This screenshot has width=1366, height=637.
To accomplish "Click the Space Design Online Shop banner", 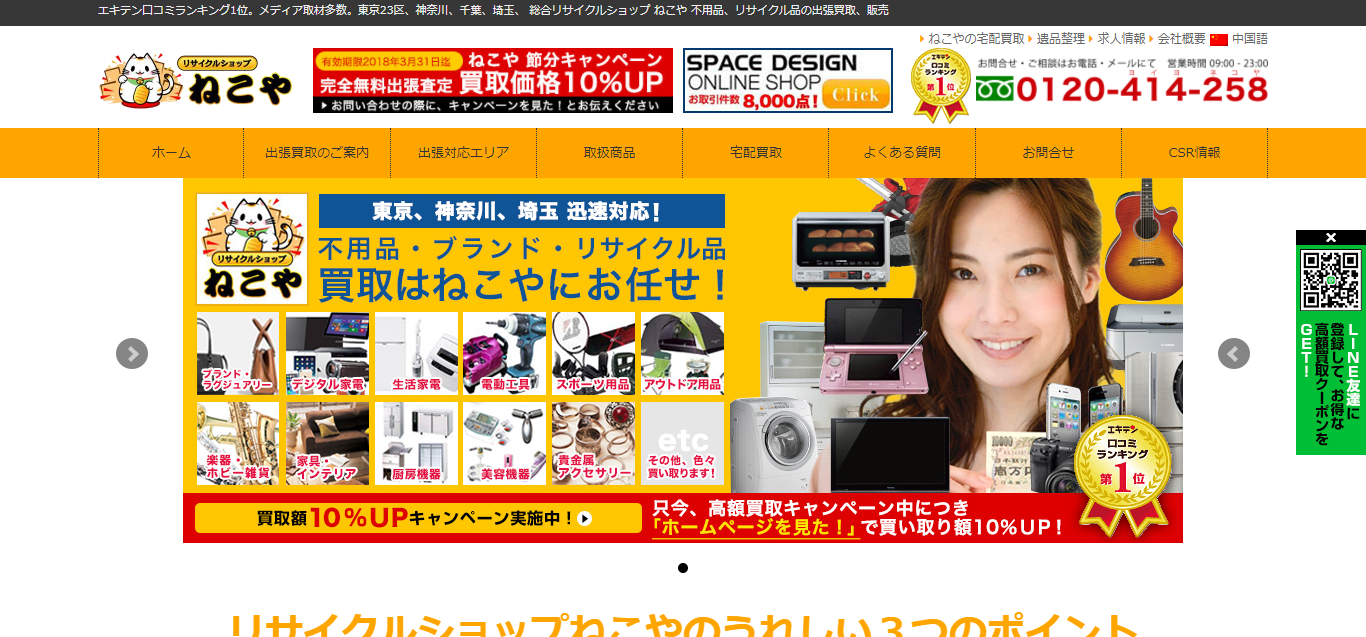I will 787,80.
